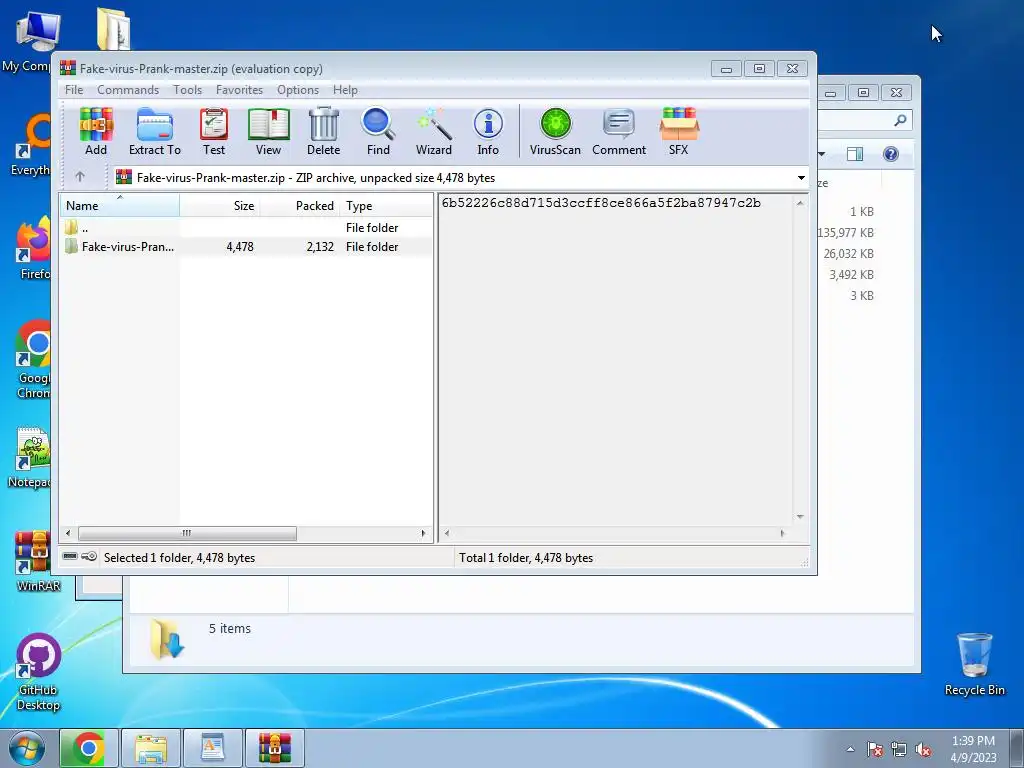The width and height of the screenshot is (1024, 768).
Task: Click the drive icon in WinRAR status bar
Action: tap(70, 556)
